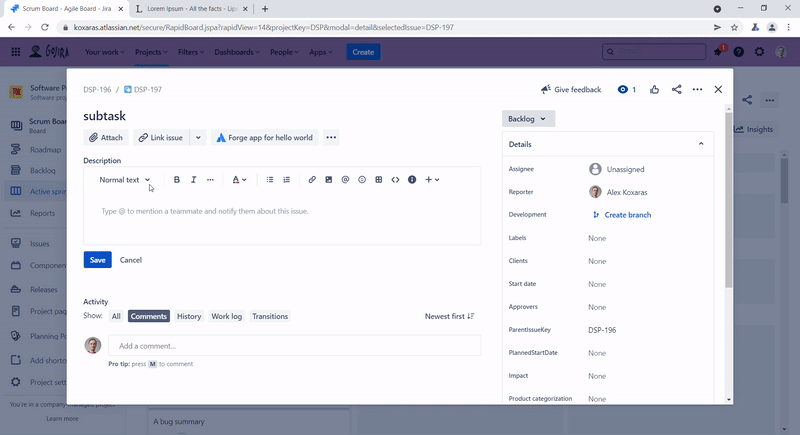Image resolution: width=800 pixels, height=435 pixels.
Task: Switch to the Lorem Ipsum browser tab
Action: click(192, 9)
